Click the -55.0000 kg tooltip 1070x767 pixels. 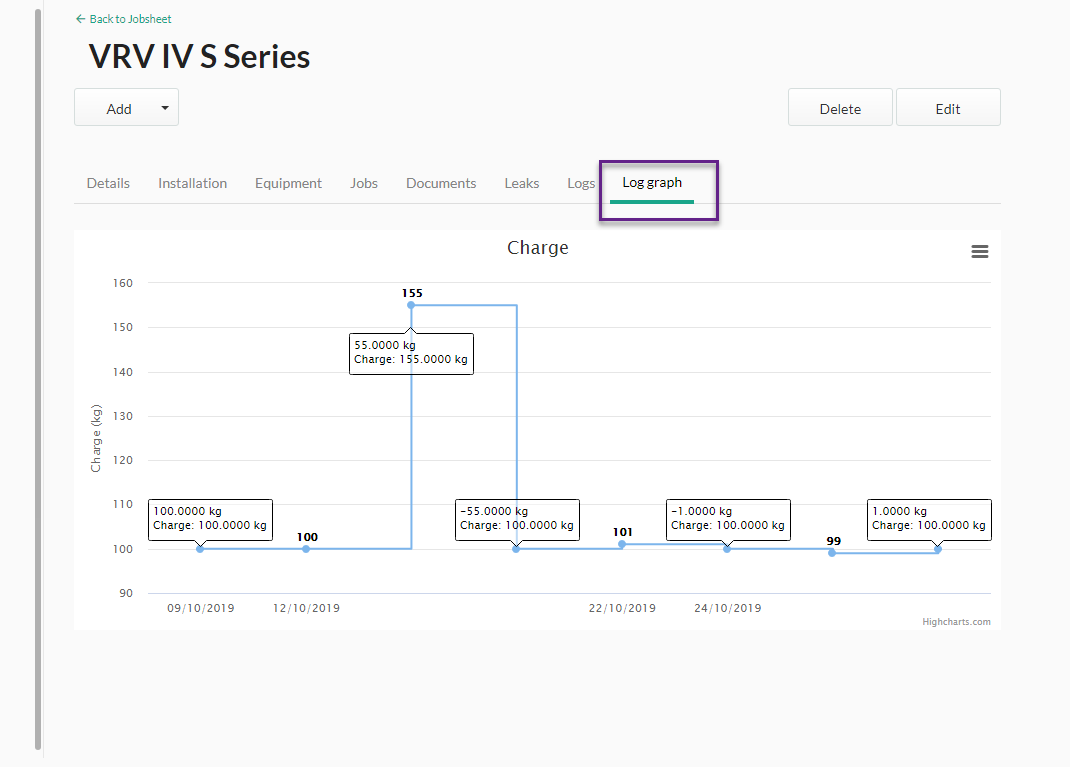517,519
